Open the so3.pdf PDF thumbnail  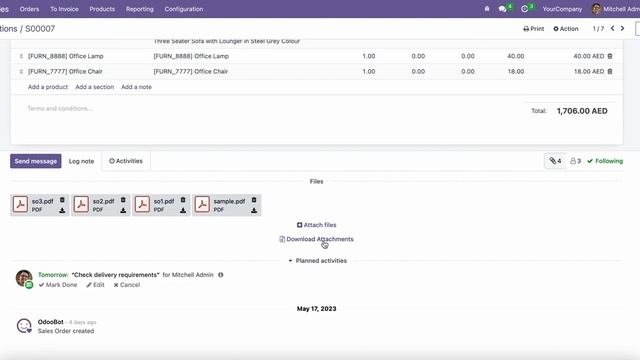point(20,204)
